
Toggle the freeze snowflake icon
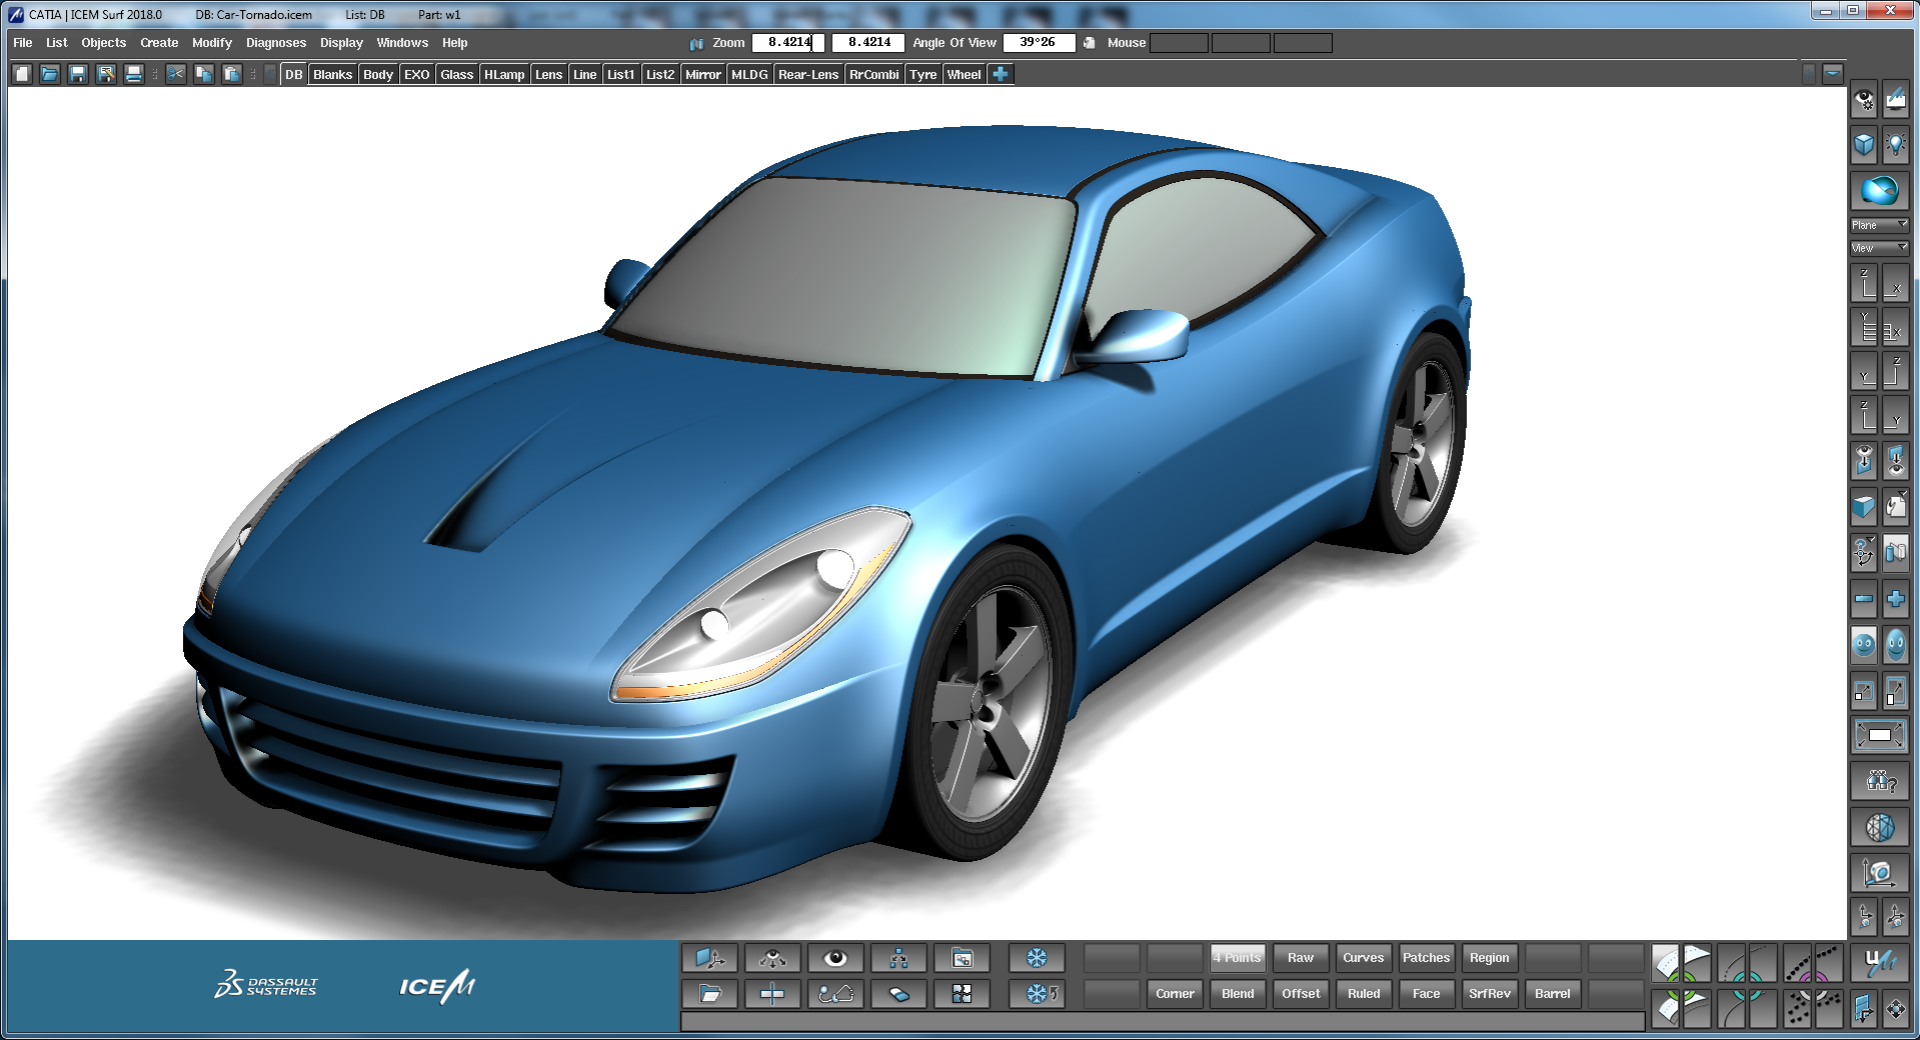(1037, 958)
